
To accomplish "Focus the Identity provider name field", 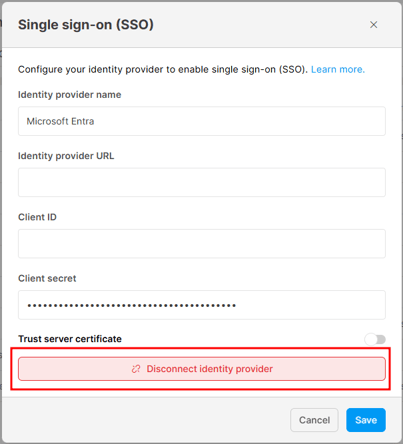I will tap(202, 121).
